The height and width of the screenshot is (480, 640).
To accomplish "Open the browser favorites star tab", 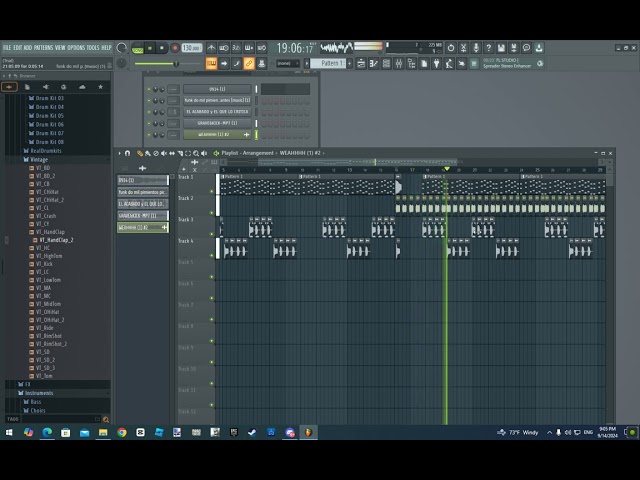I will pyautogui.click(x=100, y=87).
